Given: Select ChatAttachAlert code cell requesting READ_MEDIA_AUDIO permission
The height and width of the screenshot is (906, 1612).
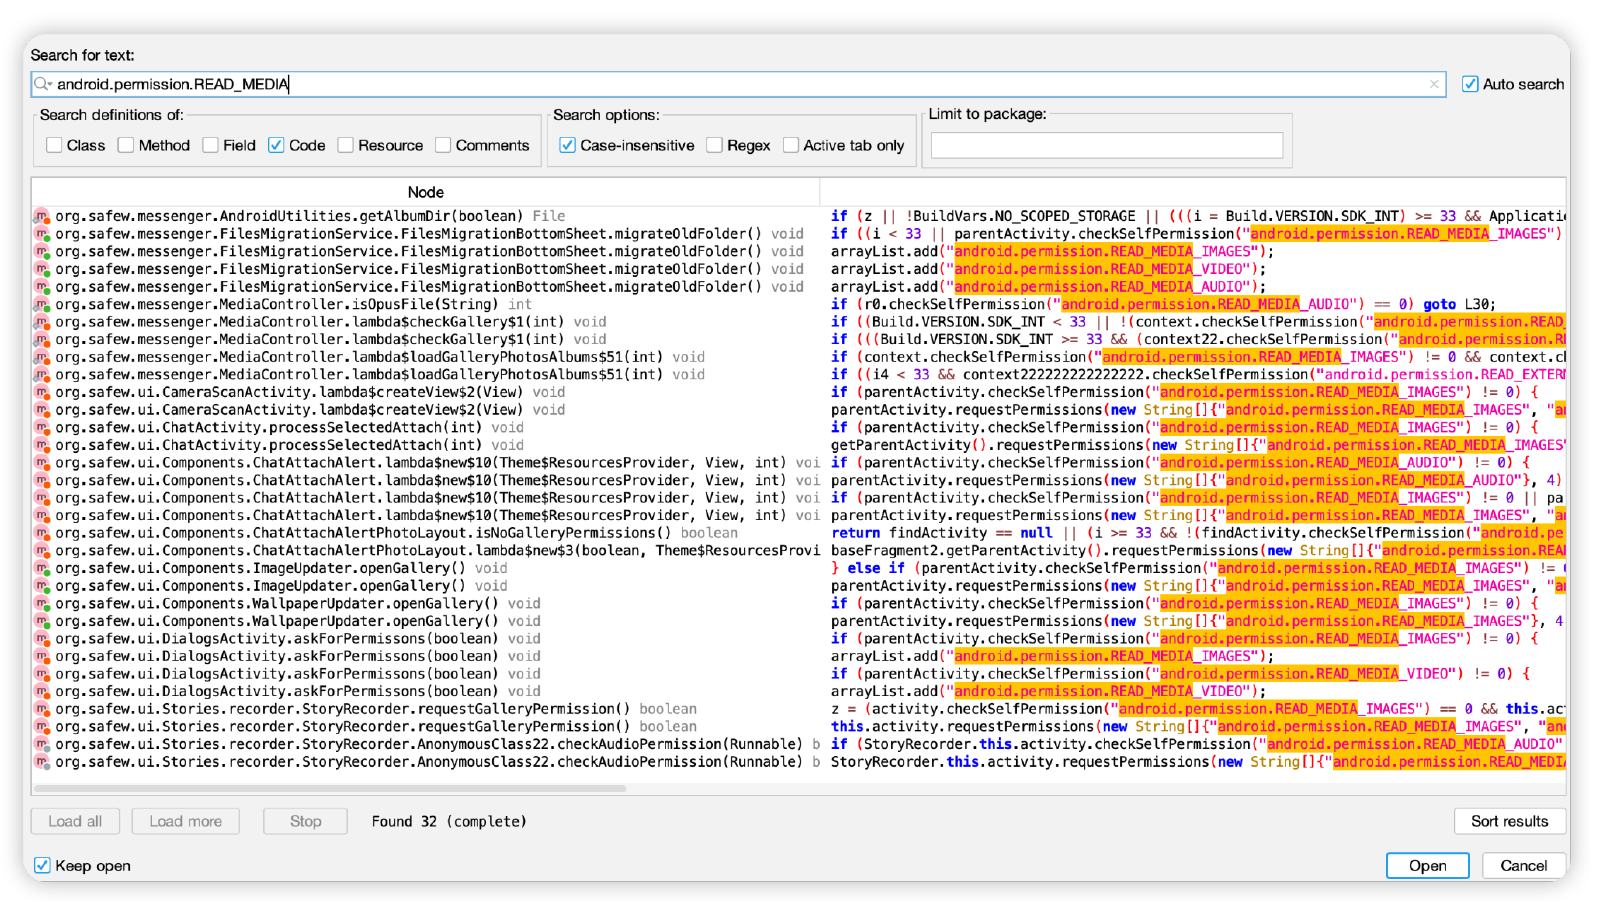Looking at the screenshot, I should [x=1196, y=481].
